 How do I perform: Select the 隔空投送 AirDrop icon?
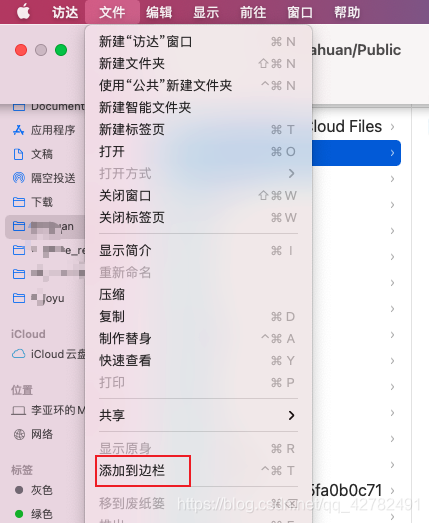tap(19, 178)
